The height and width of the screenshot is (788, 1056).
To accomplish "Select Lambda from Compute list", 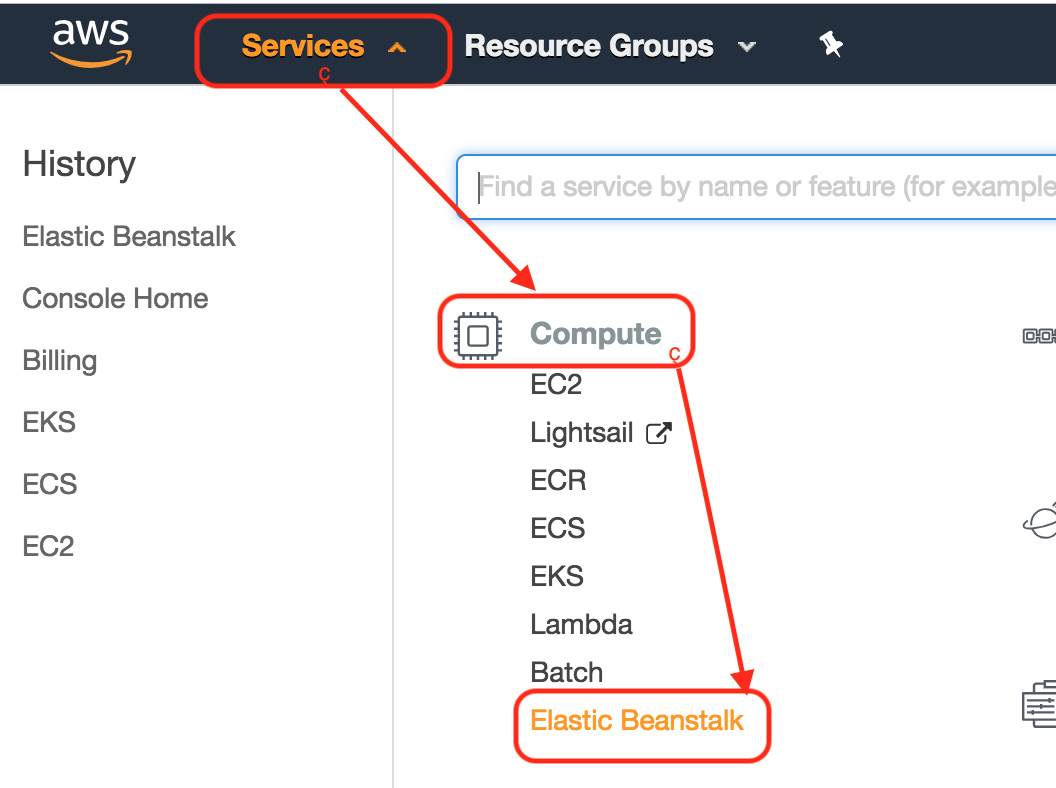I will (x=581, y=625).
